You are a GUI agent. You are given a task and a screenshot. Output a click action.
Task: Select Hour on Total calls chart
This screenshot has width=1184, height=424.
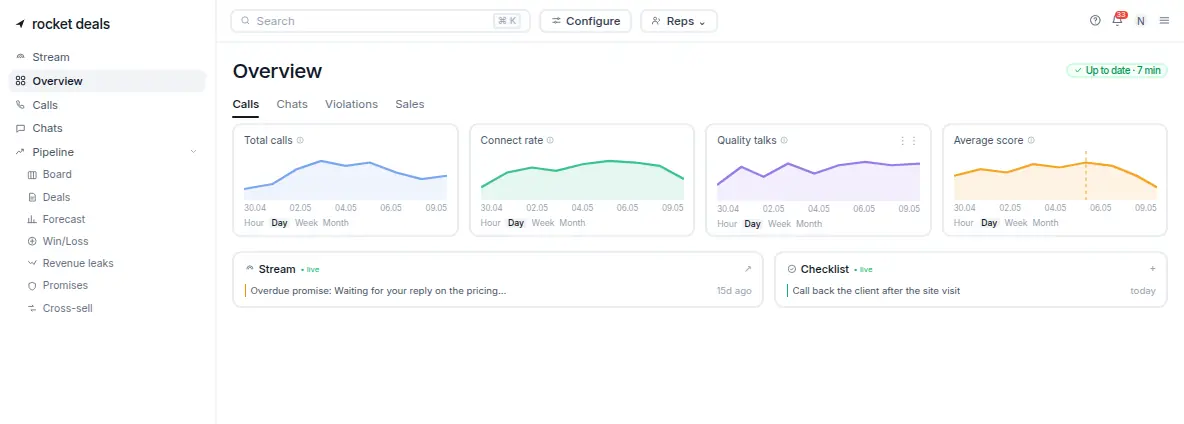(254, 223)
